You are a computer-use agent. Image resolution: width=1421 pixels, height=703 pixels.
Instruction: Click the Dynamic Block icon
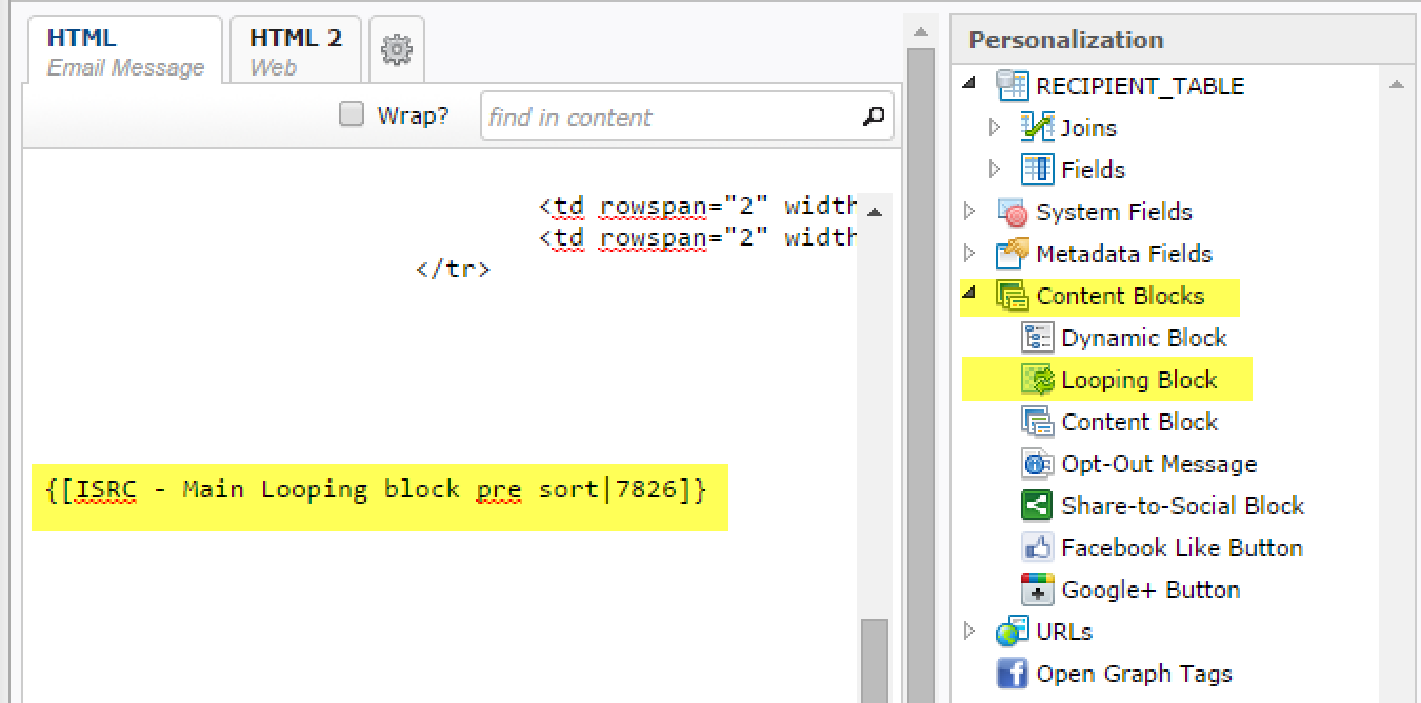(x=1038, y=339)
